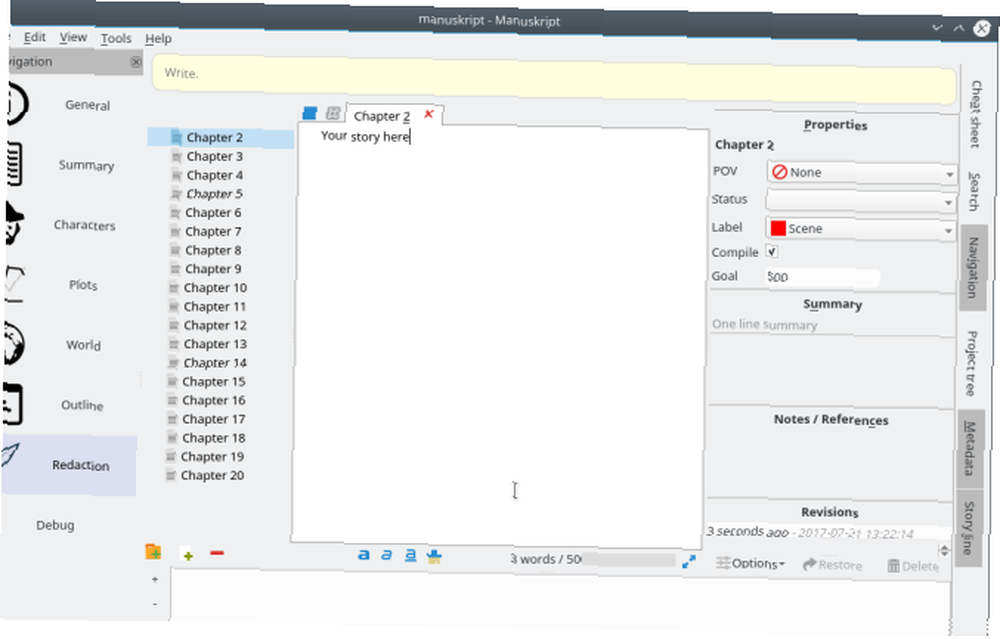The width and height of the screenshot is (1000, 639).
Task: Select Chapter 7 in the tree
Action: point(213,231)
